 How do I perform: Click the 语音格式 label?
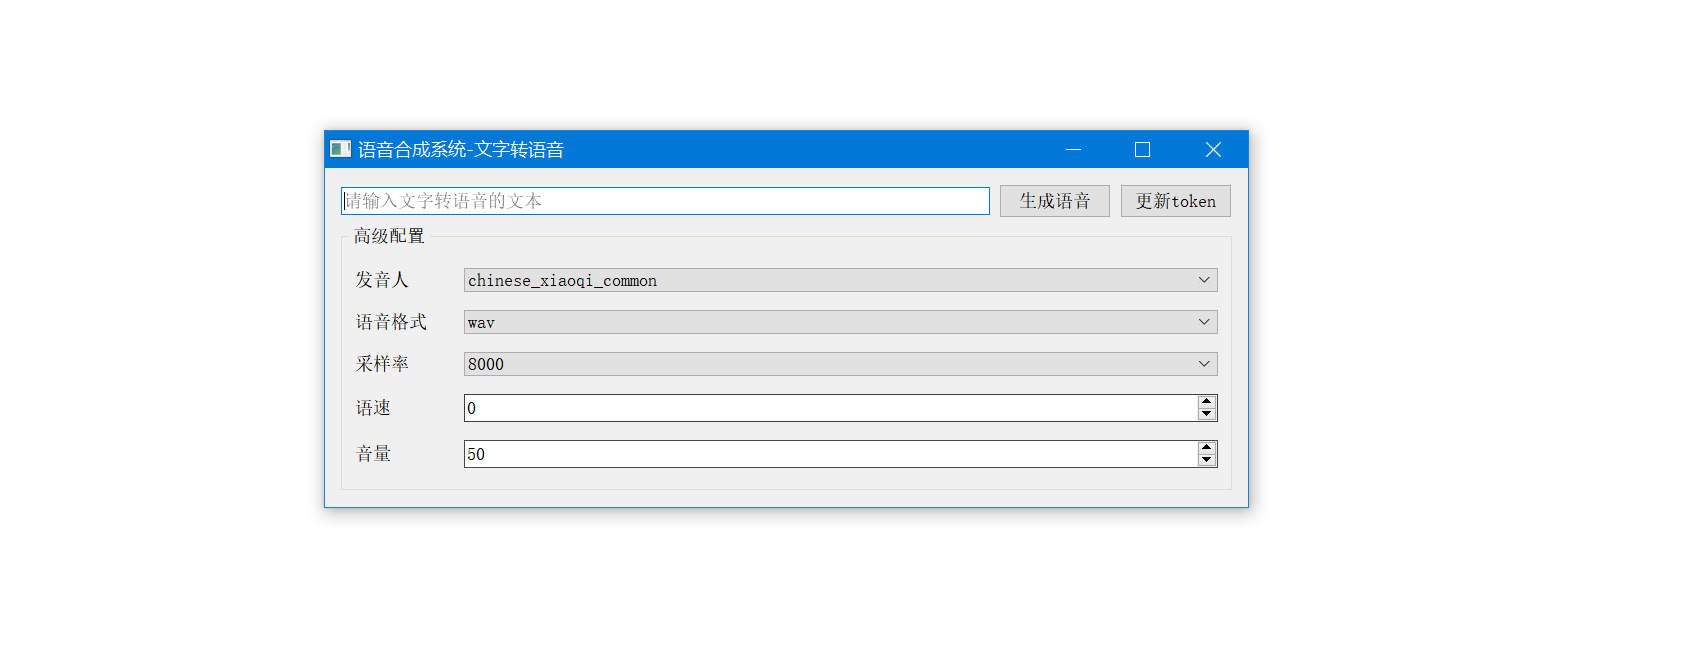tap(391, 322)
